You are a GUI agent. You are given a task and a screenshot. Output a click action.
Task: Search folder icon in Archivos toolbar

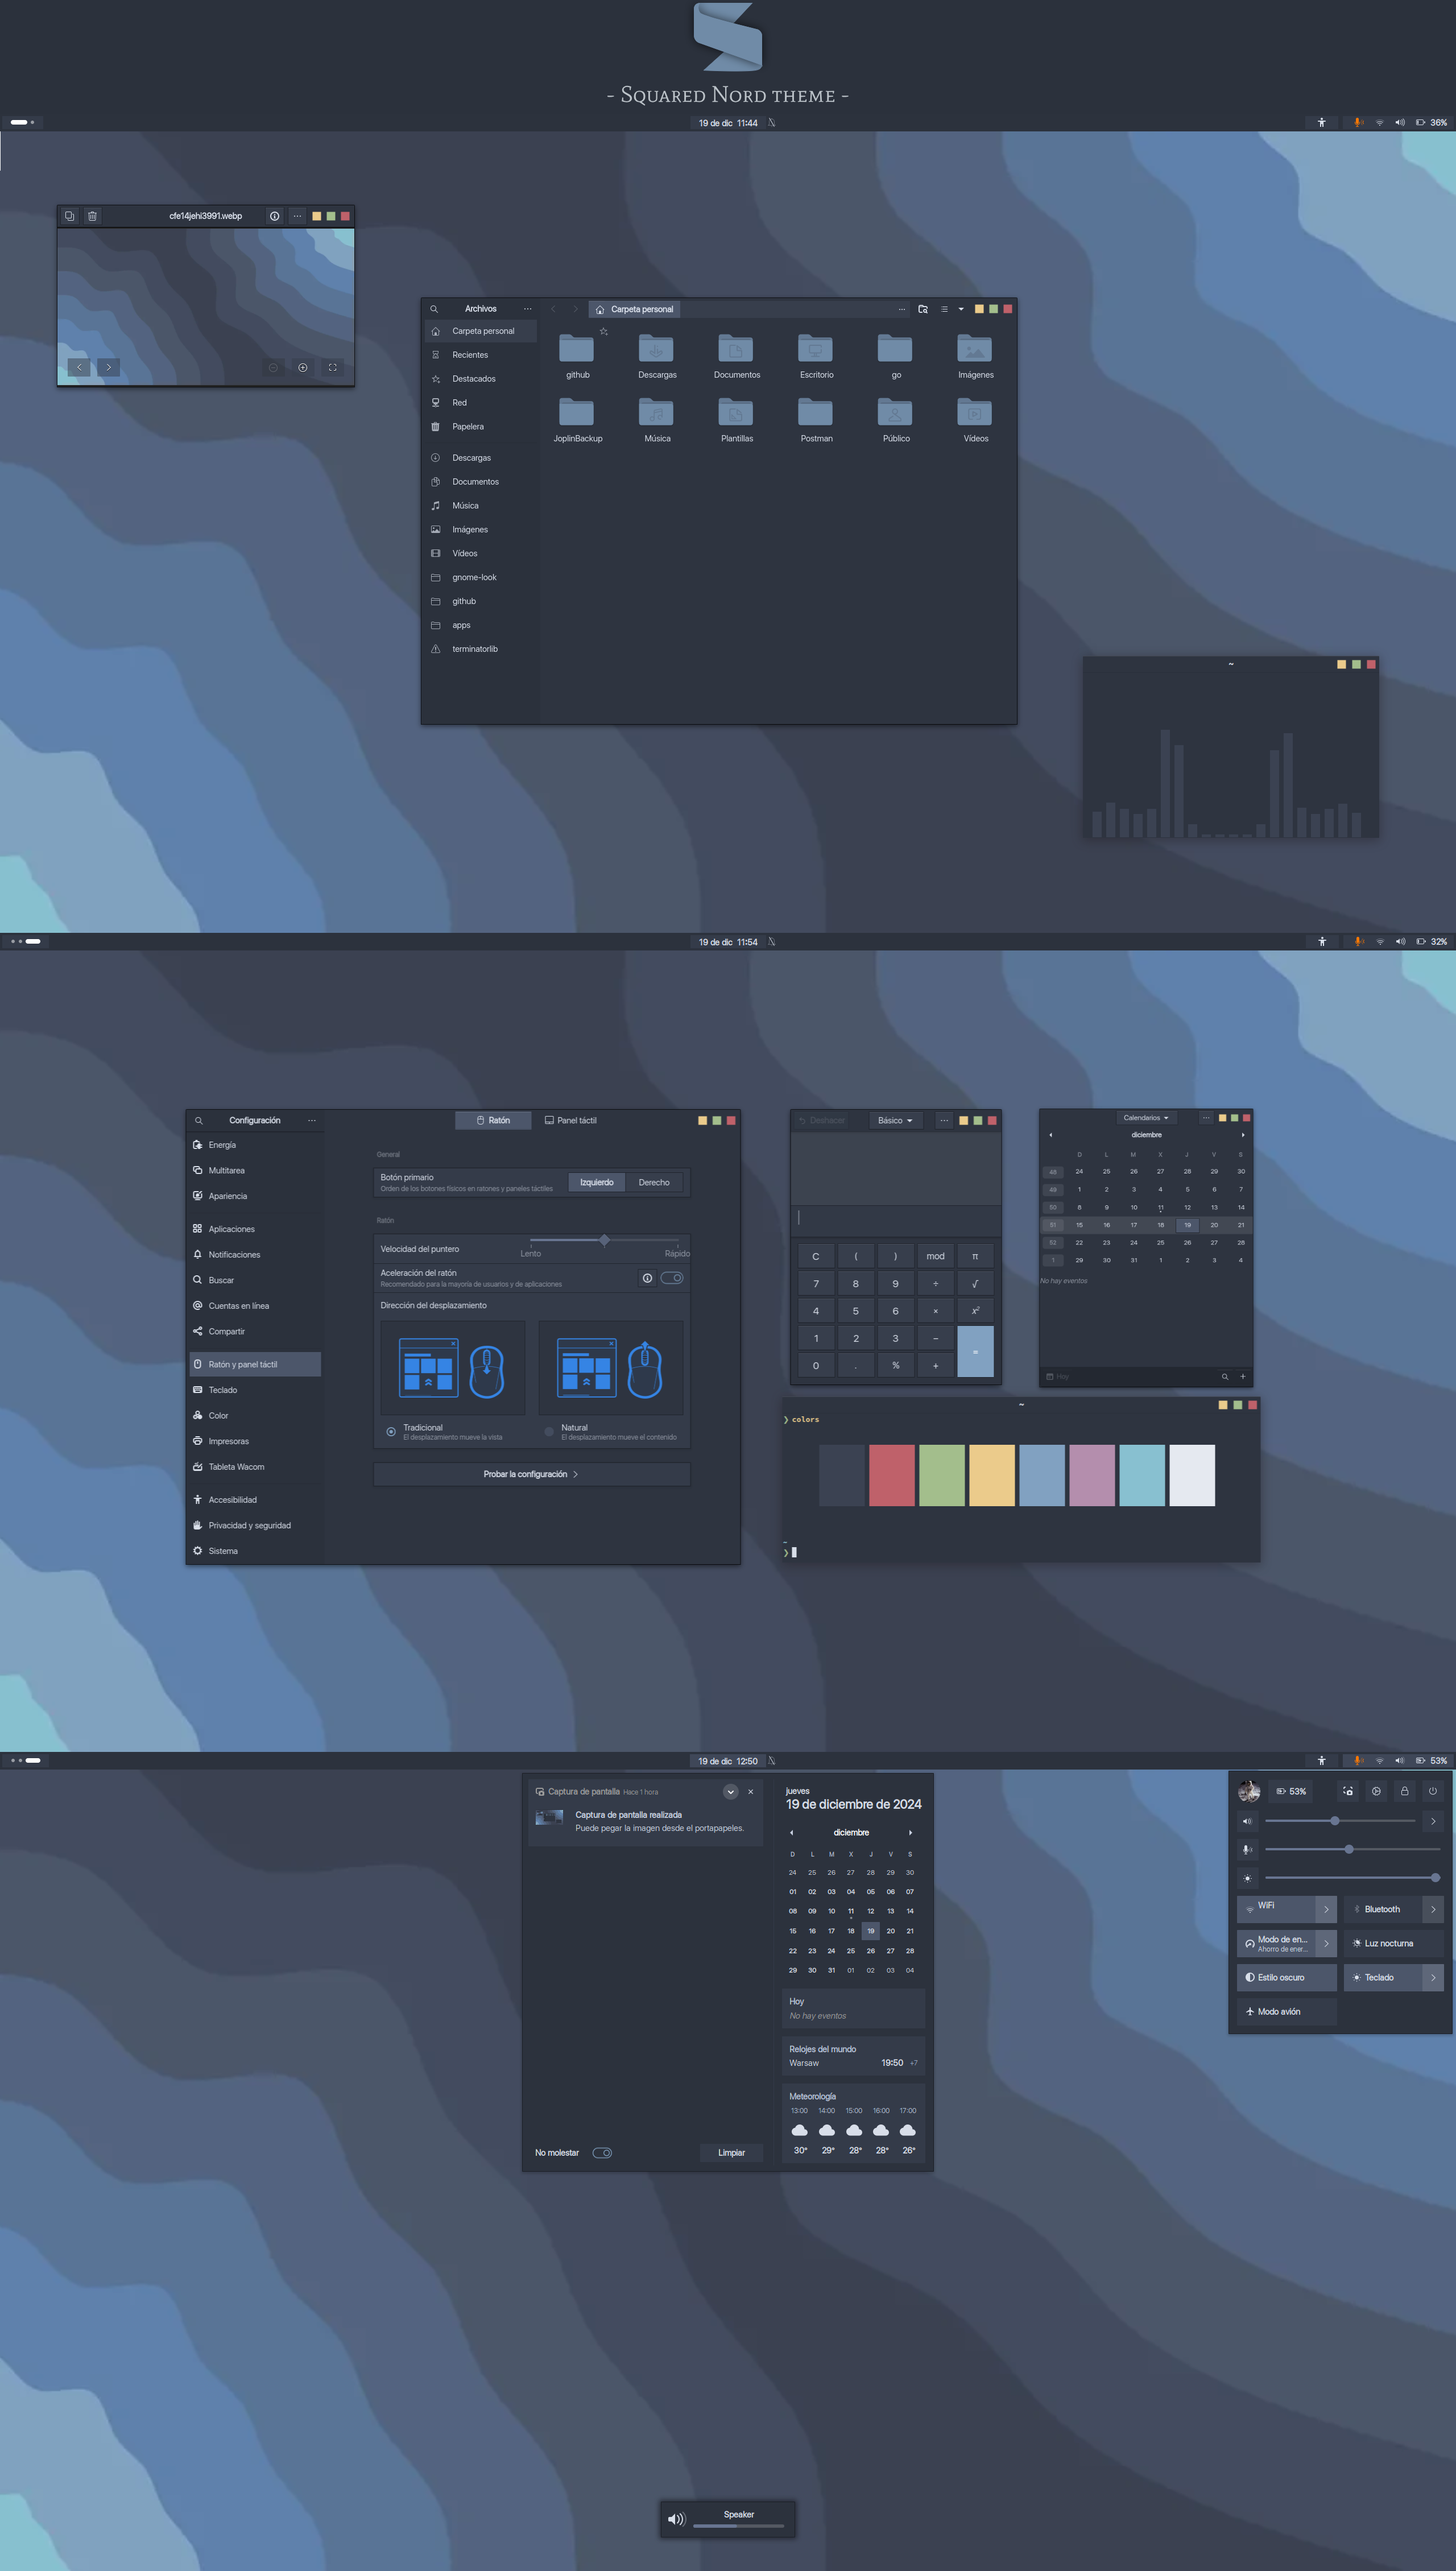coord(923,309)
